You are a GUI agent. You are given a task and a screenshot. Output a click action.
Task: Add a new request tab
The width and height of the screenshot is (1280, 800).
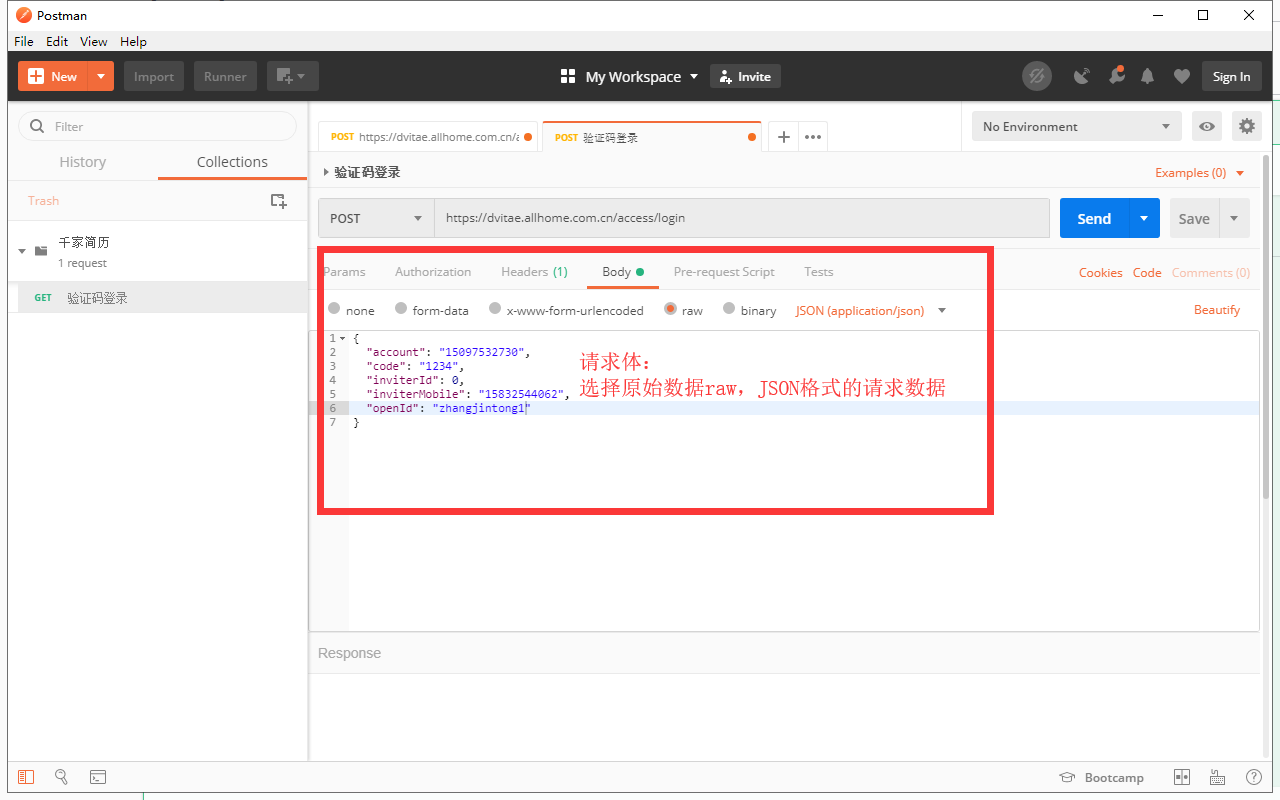tap(784, 137)
